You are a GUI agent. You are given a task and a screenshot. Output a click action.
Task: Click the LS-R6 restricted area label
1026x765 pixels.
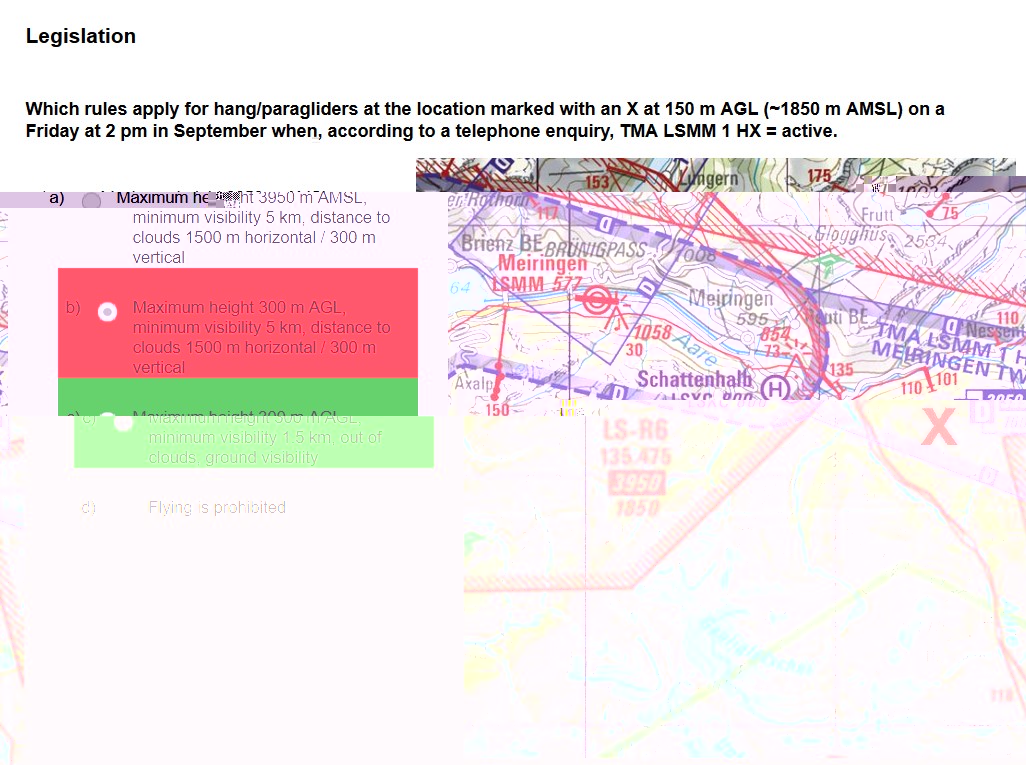tap(636, 432)
